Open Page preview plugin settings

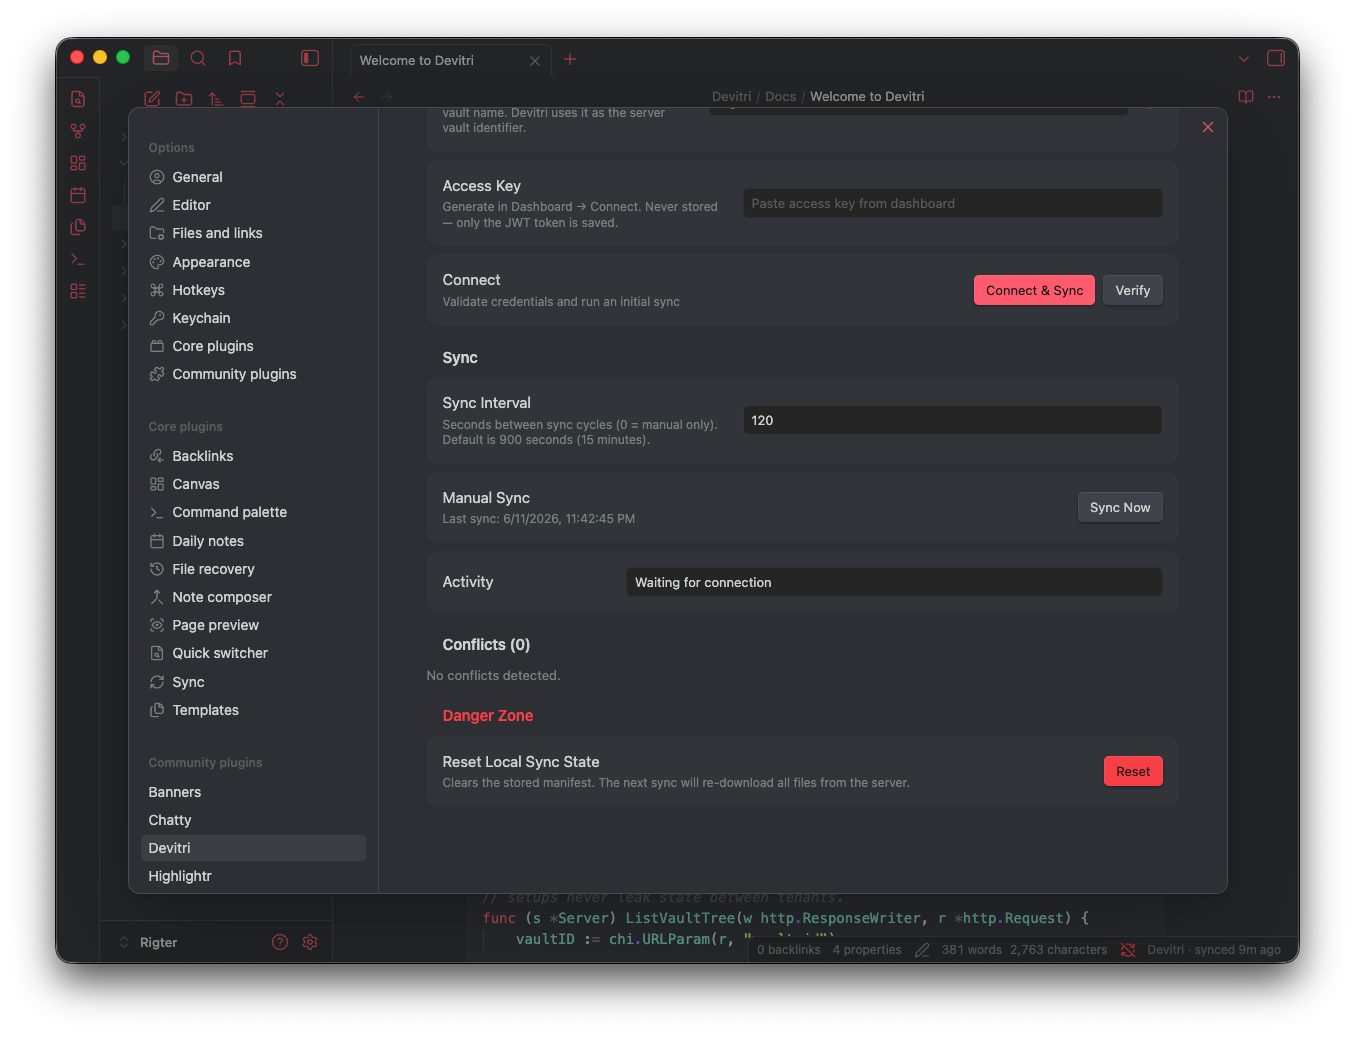[x=253, y=625]
